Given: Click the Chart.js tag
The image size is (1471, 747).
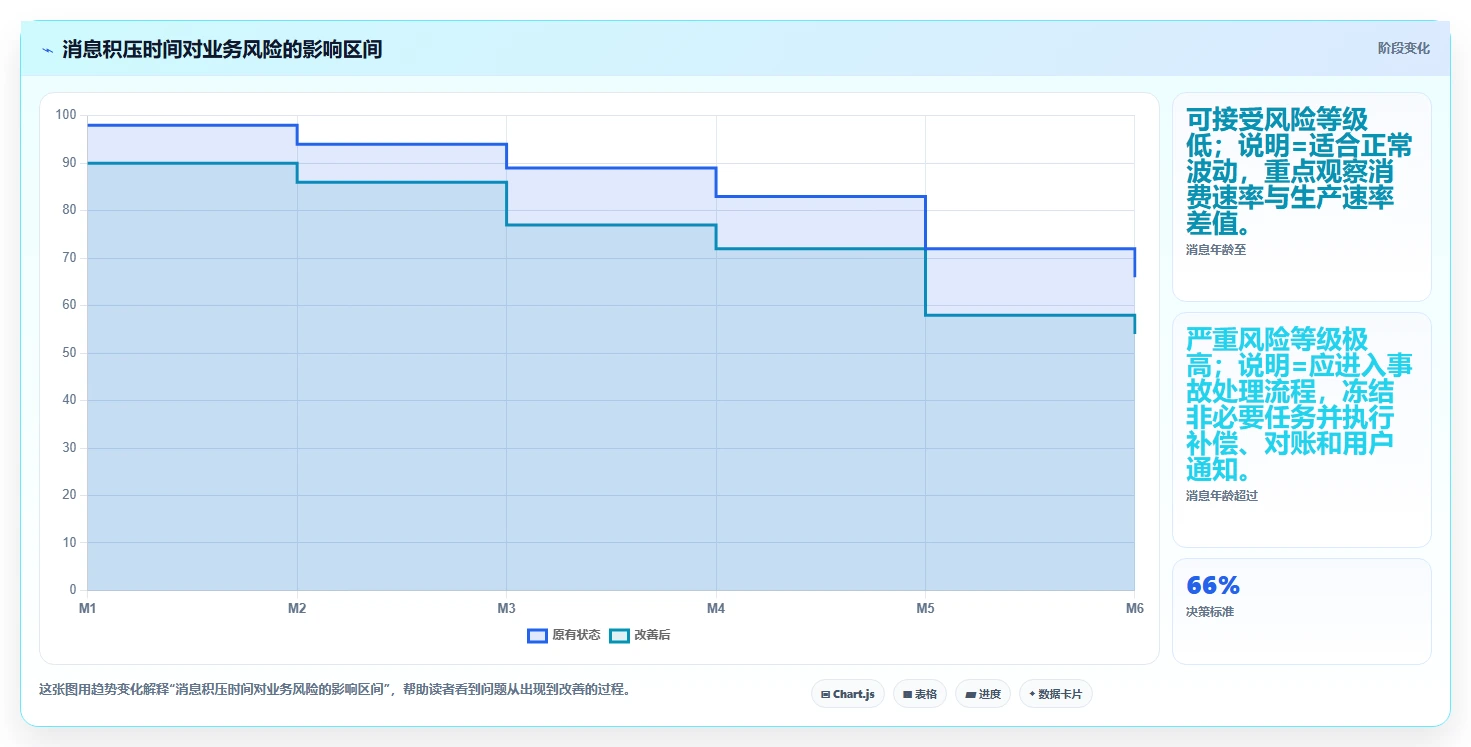Looking at the screenshot, I should click(848, 694).
